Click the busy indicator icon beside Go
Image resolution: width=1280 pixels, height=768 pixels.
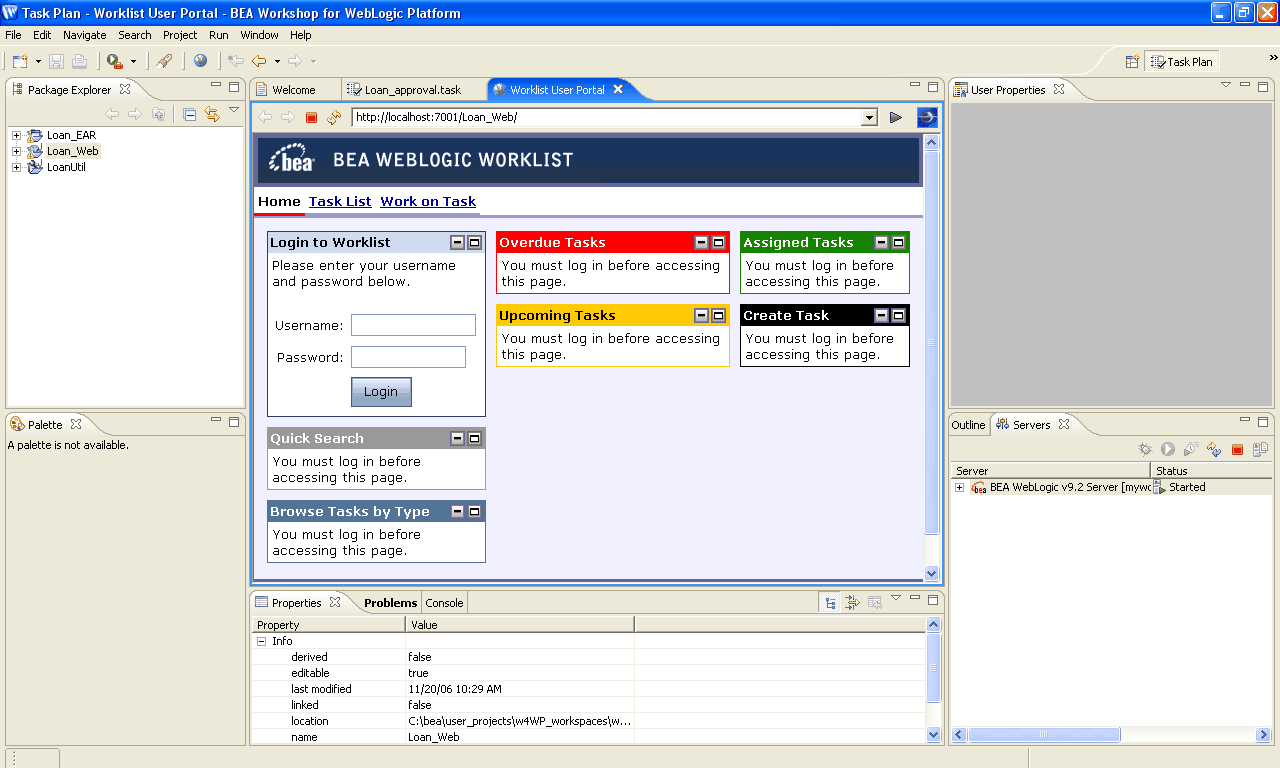927,117
